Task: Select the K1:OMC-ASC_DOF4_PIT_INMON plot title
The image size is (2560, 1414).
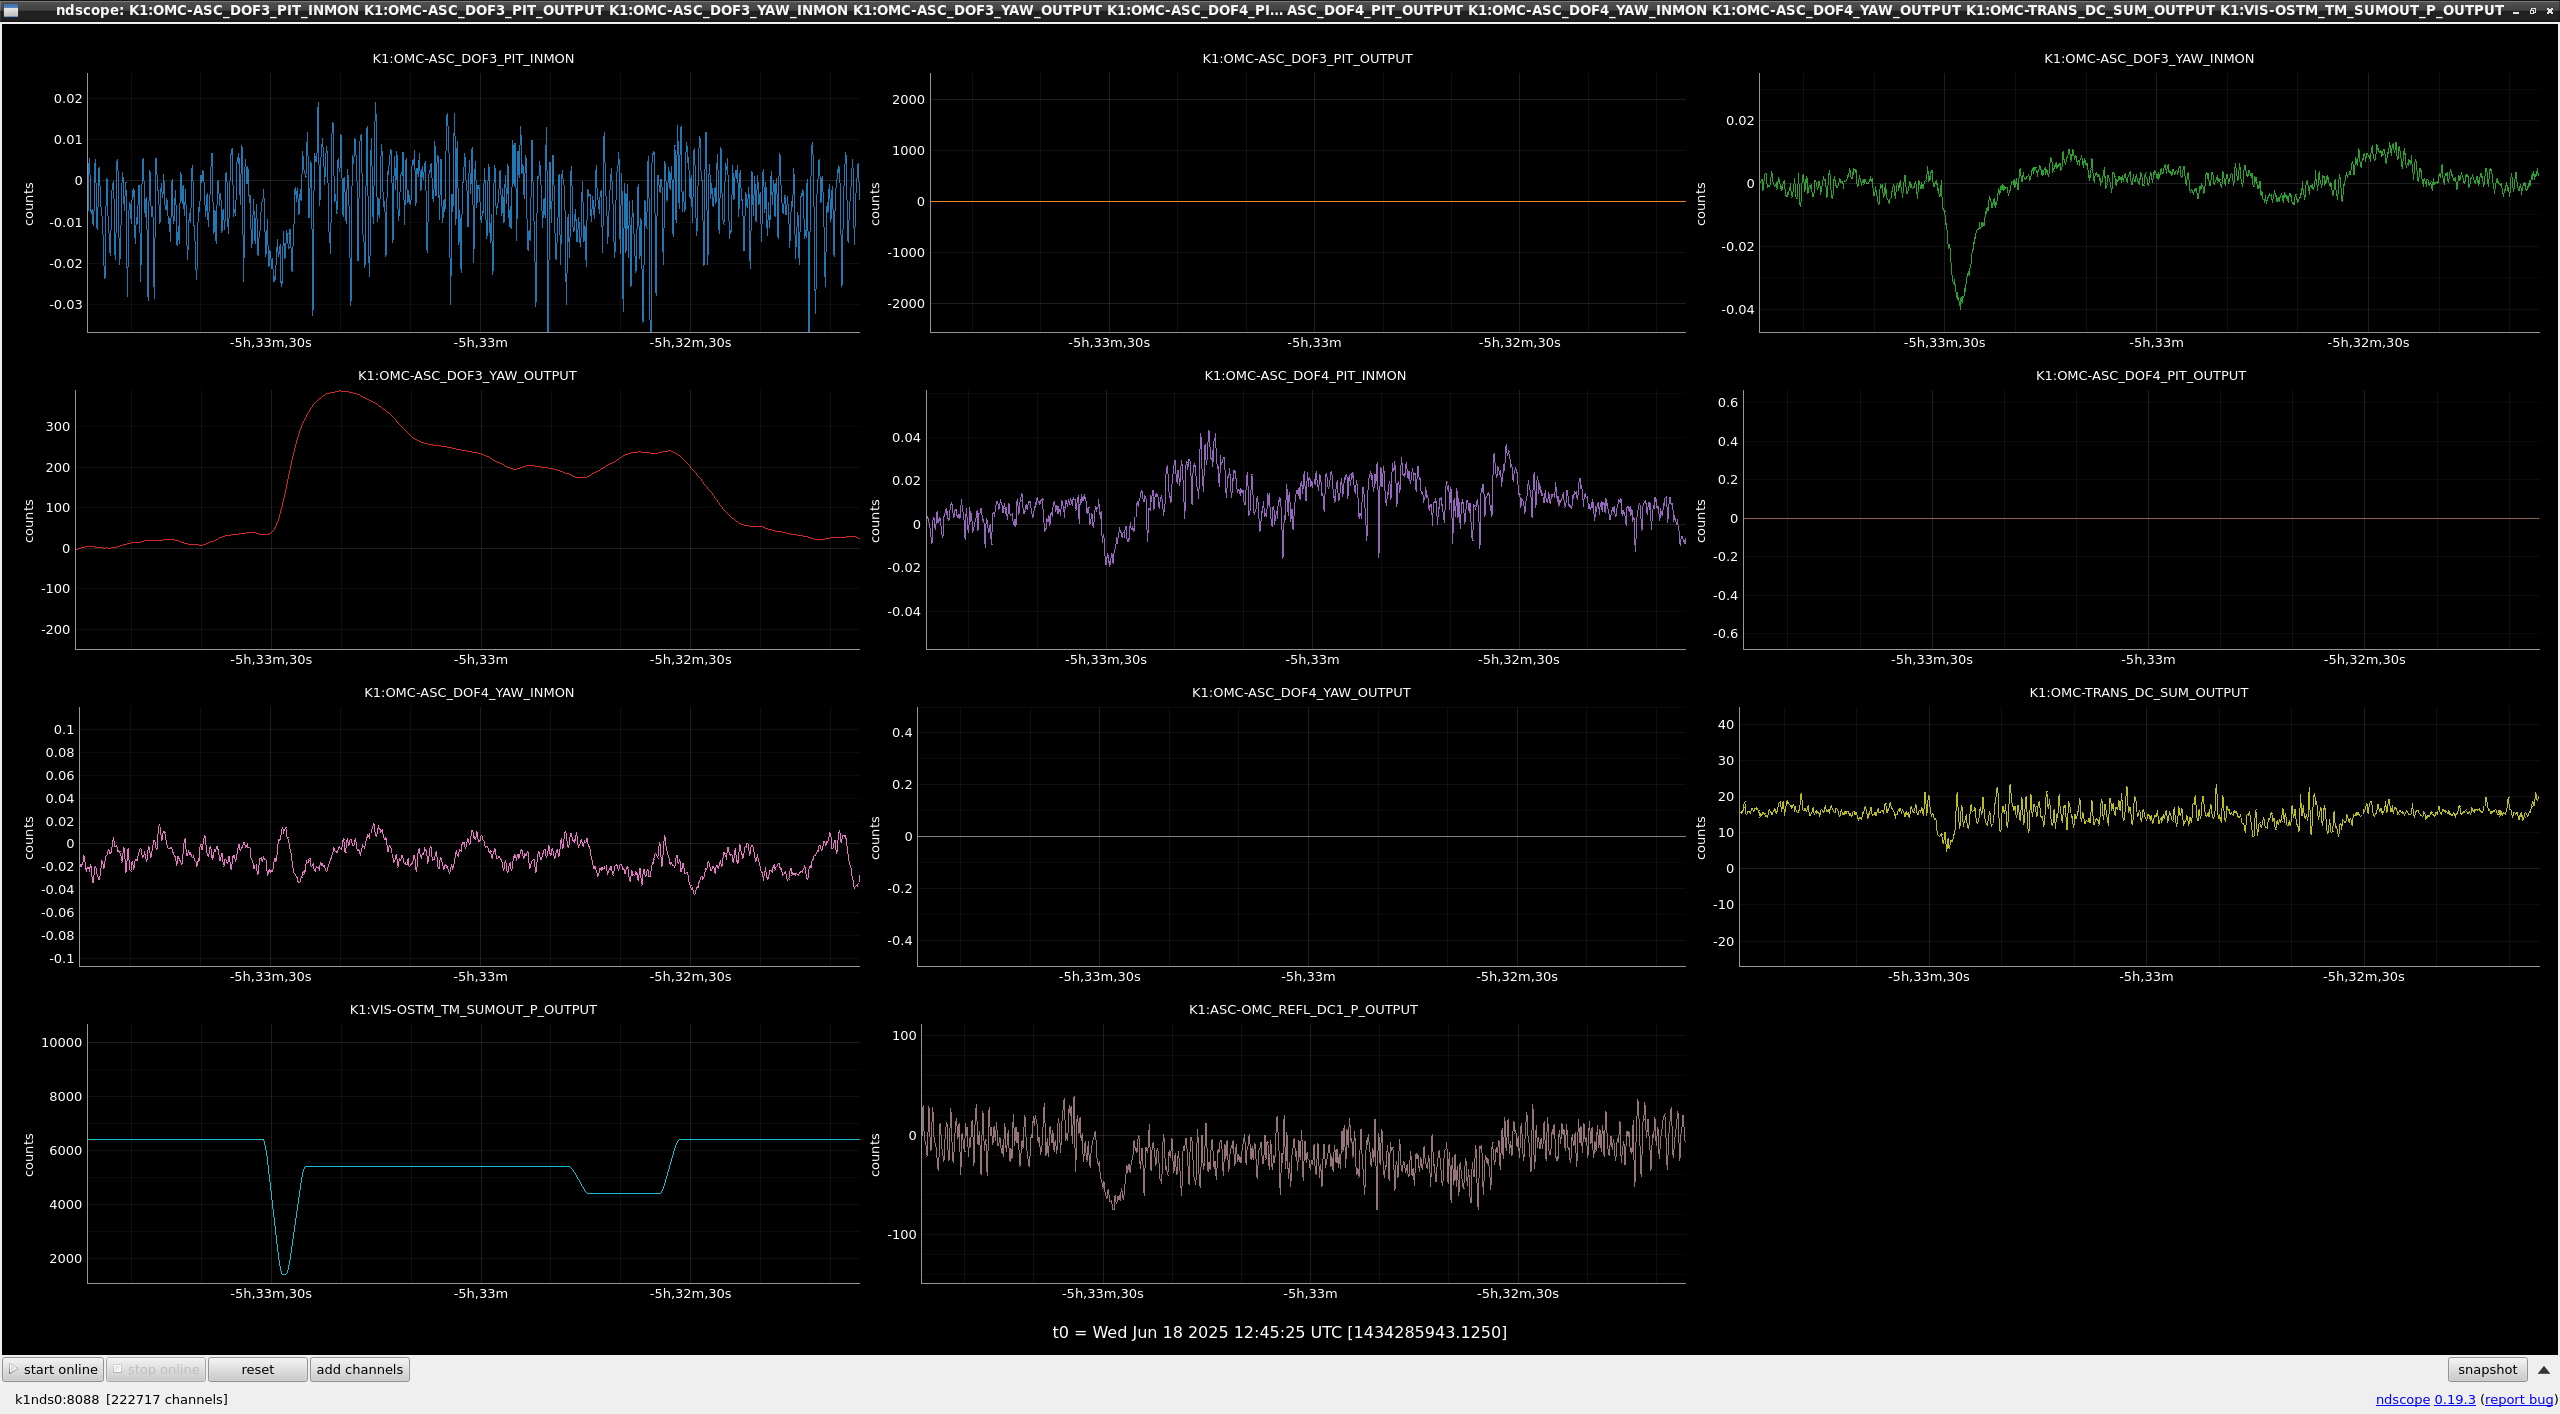Action: point(1305,375)
